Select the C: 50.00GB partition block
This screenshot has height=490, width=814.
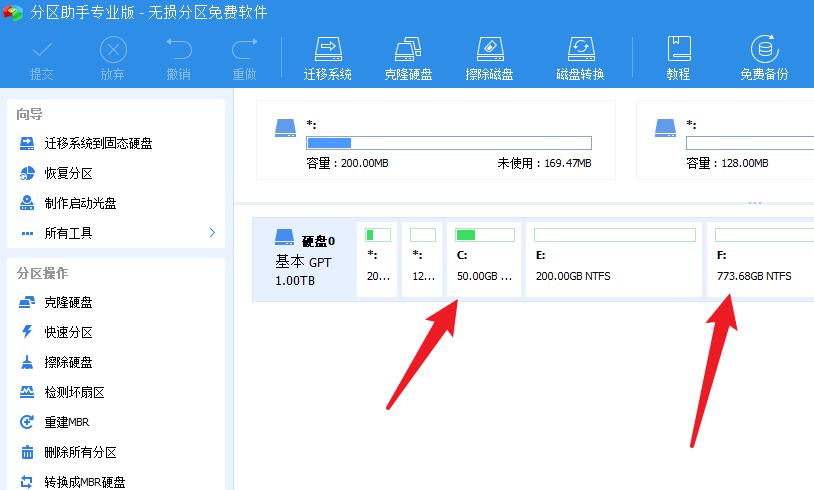coord(484,260)
